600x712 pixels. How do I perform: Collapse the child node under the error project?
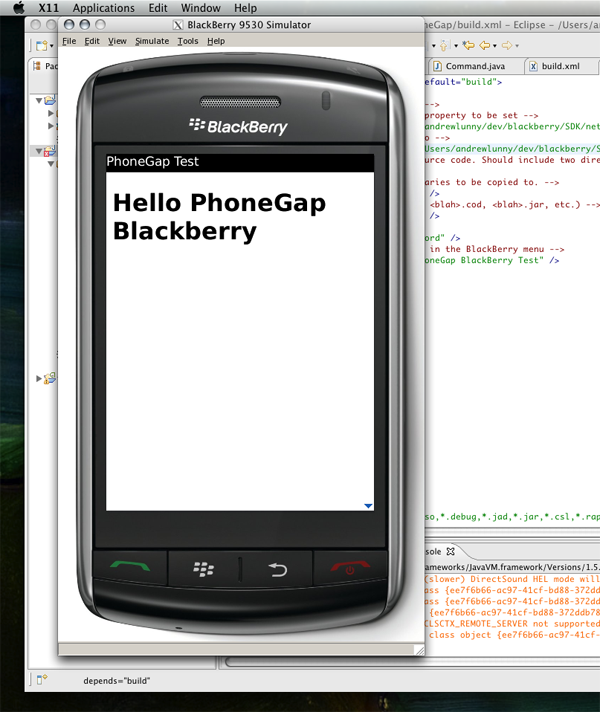click(51, 164)
